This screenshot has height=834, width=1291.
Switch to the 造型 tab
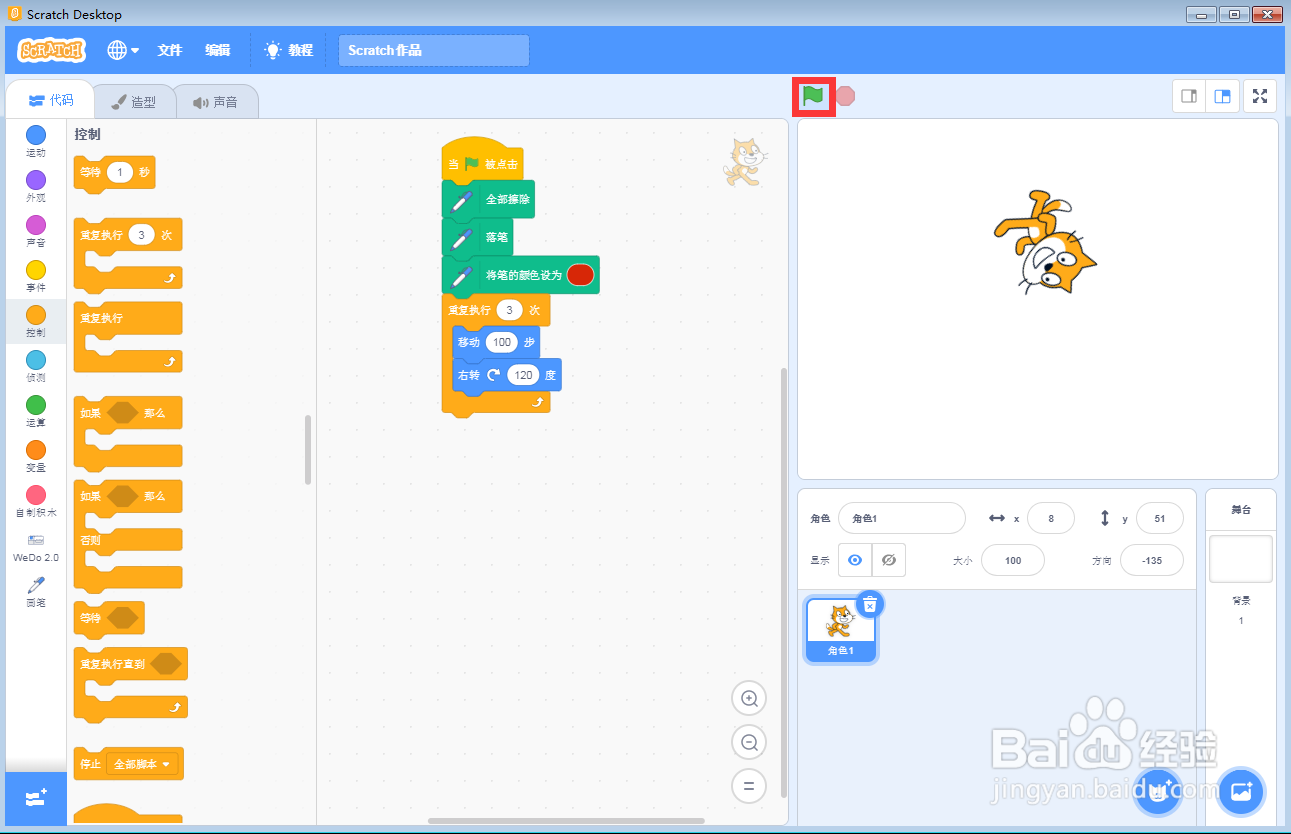tap(134, 101)
